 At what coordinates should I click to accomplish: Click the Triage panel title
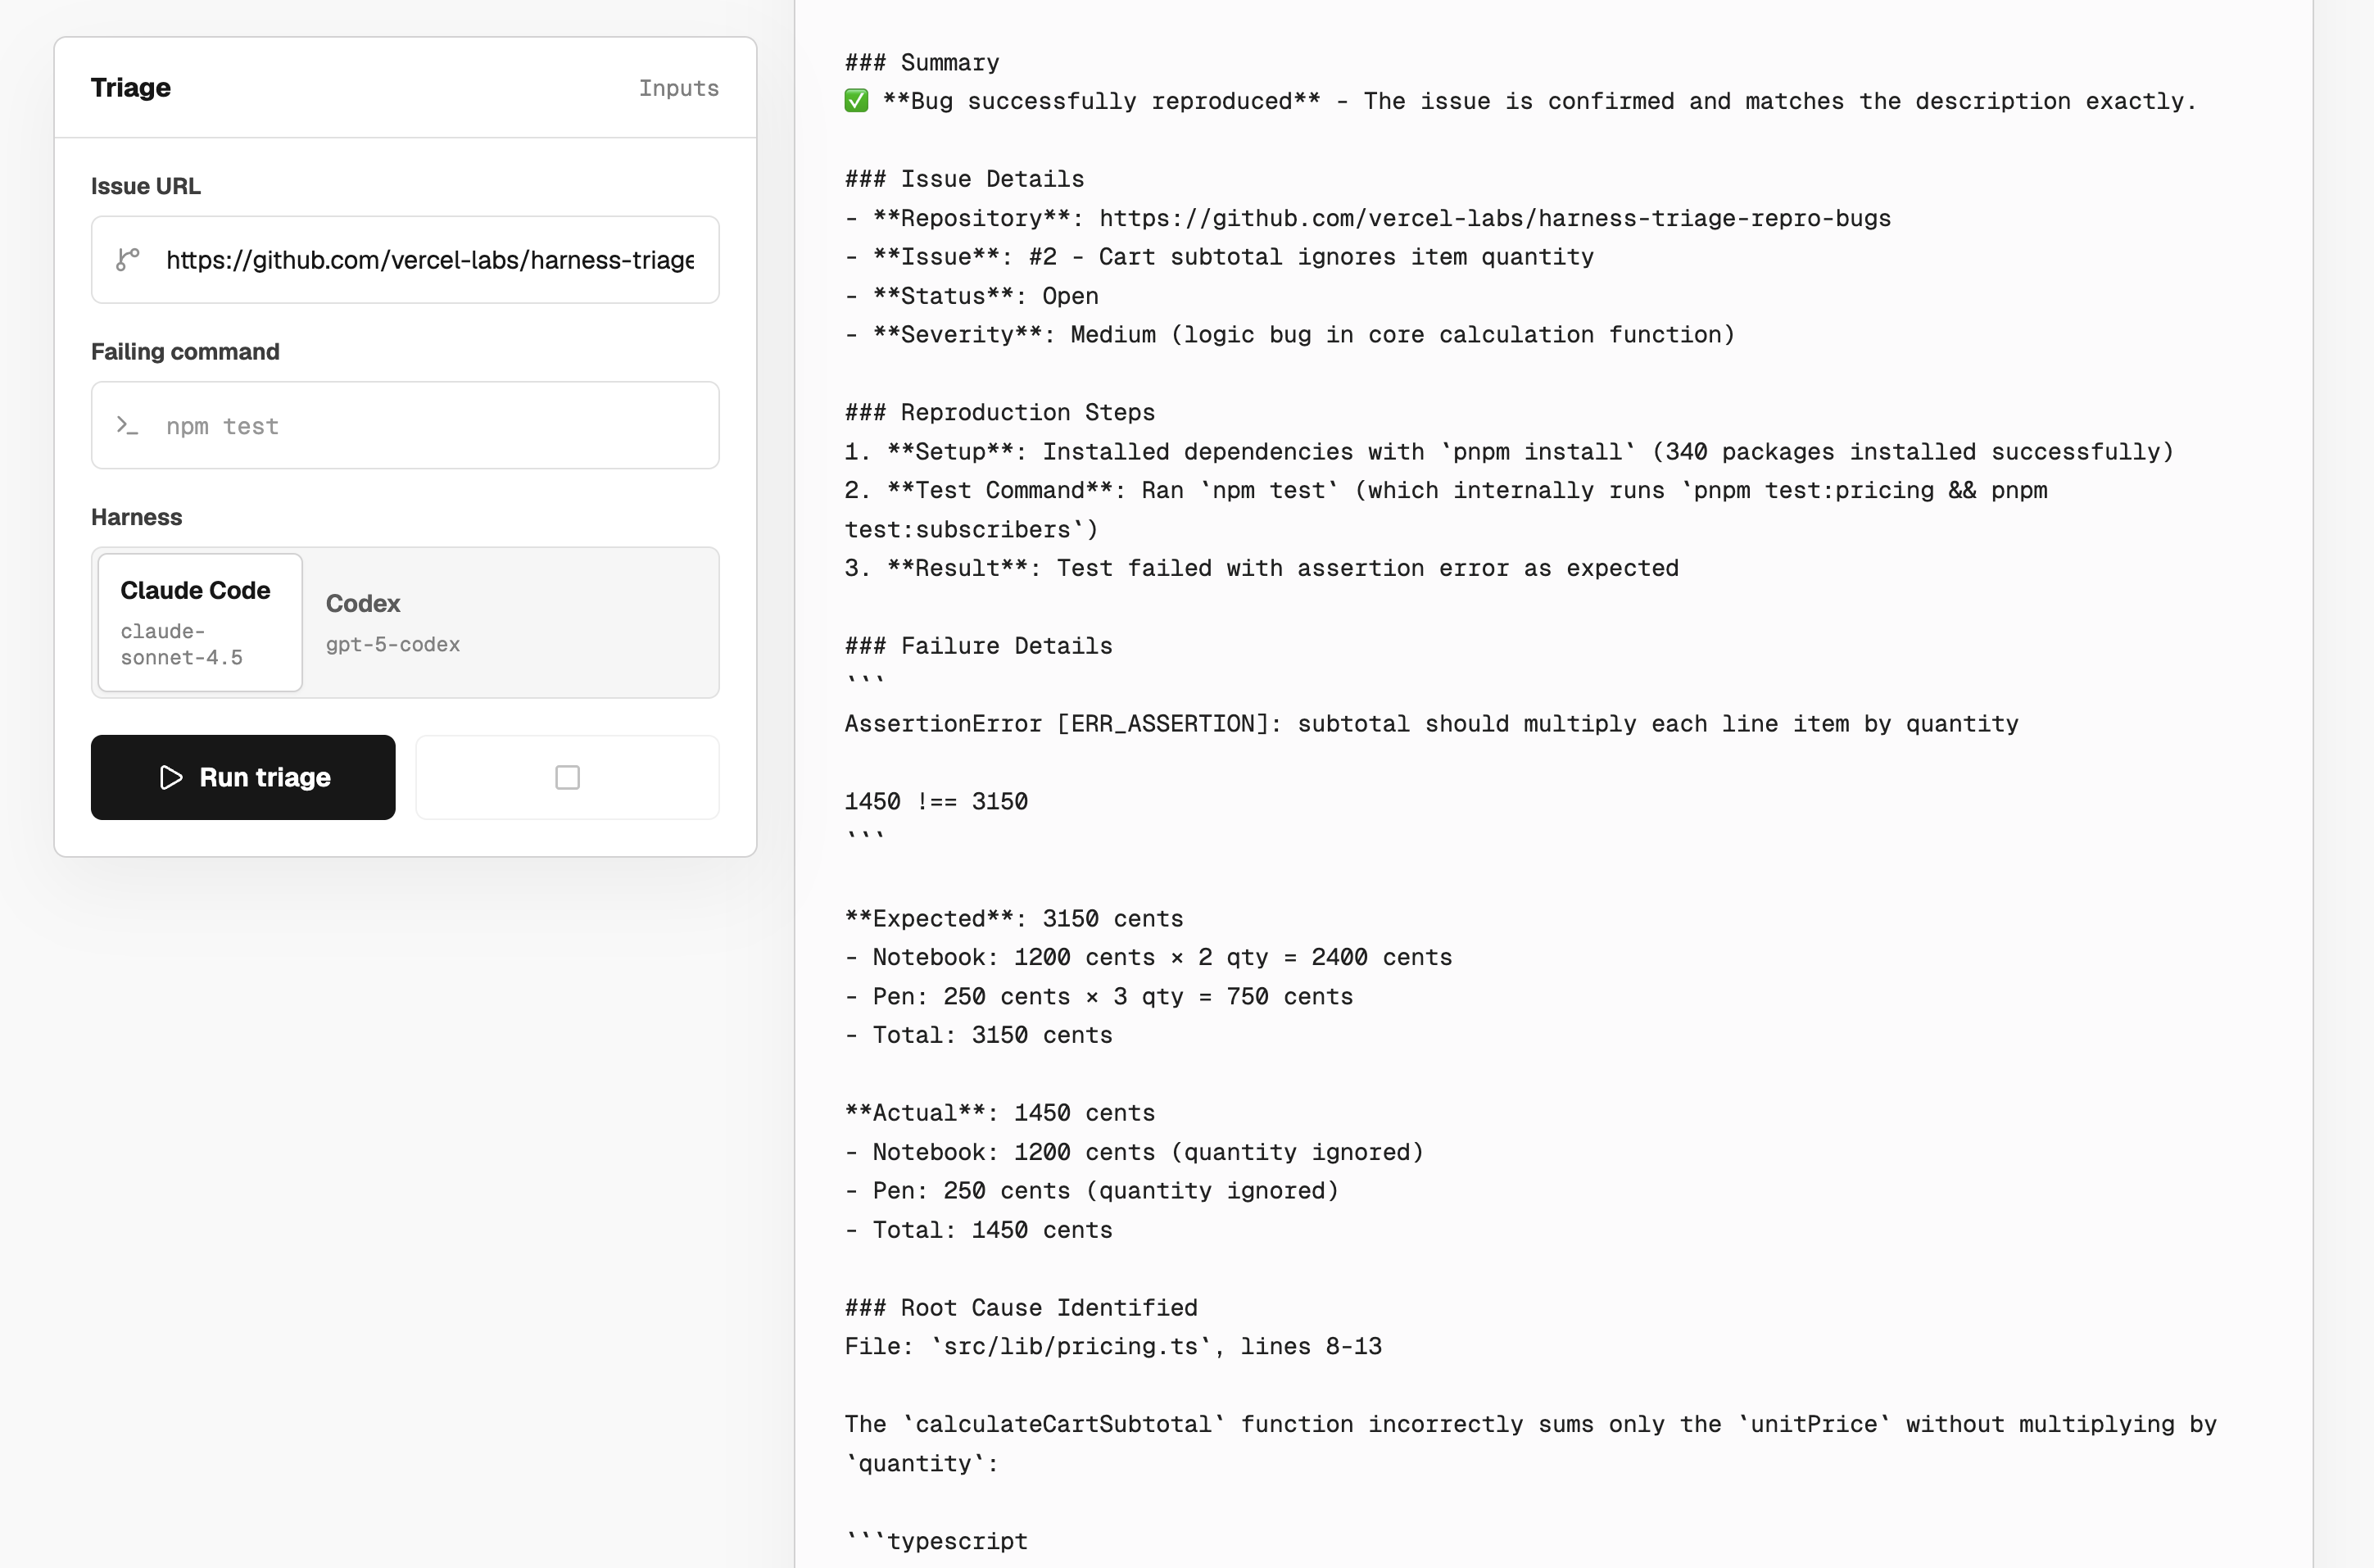tap(131, 88)
